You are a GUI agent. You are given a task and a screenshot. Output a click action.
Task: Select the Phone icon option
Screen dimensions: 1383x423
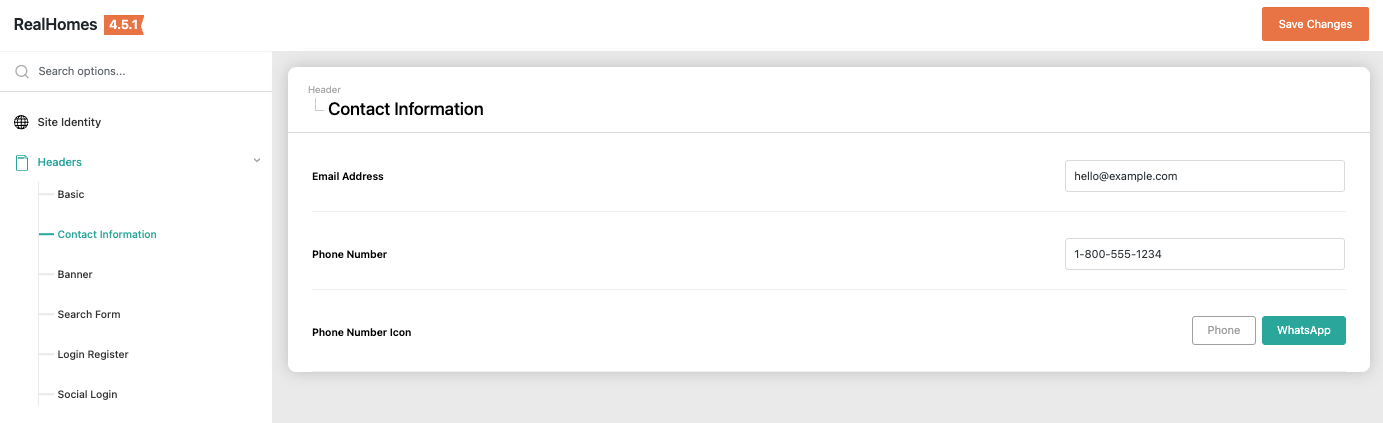click(1223, 330)
